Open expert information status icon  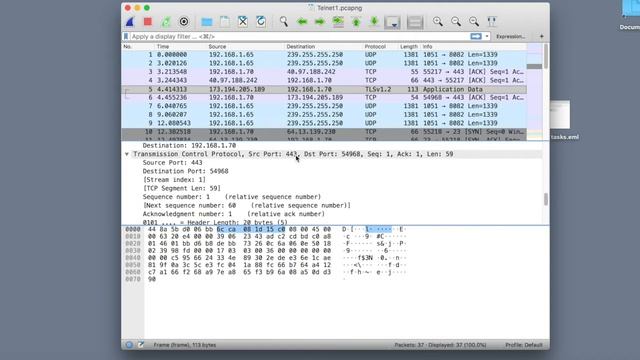click(129, 345)
